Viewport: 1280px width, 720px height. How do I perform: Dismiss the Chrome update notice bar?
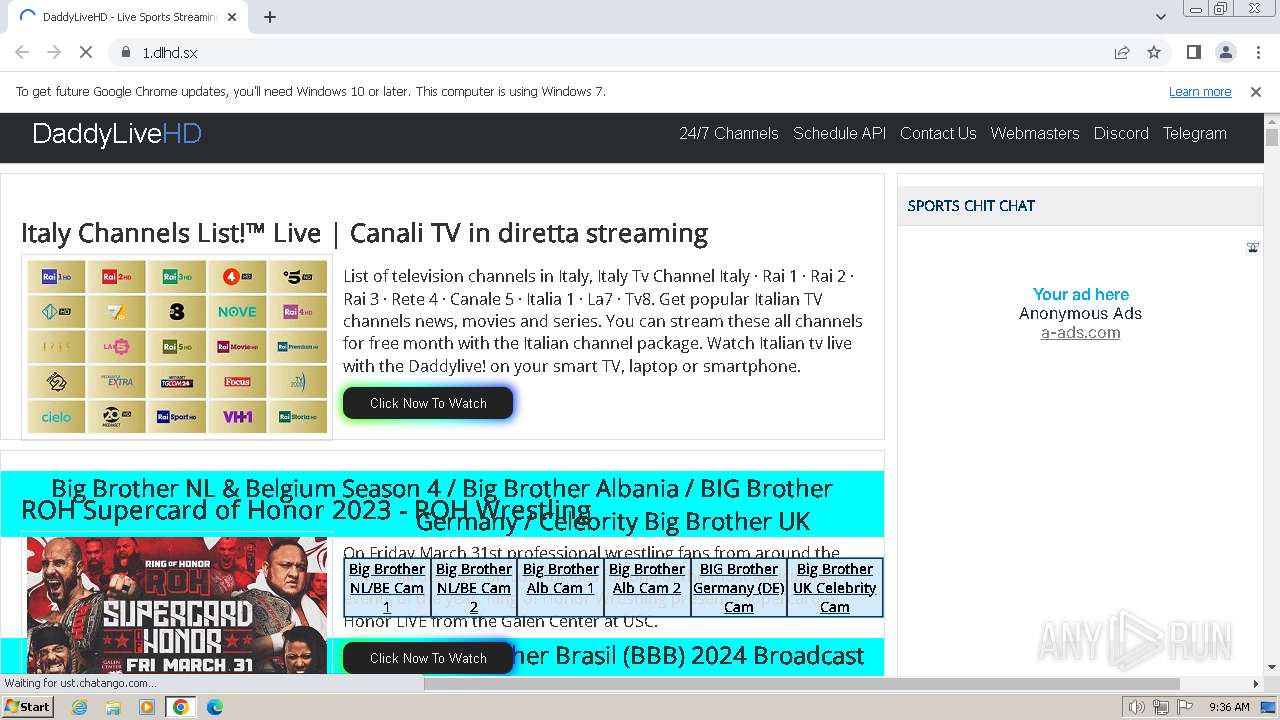tap(1256, 92)
